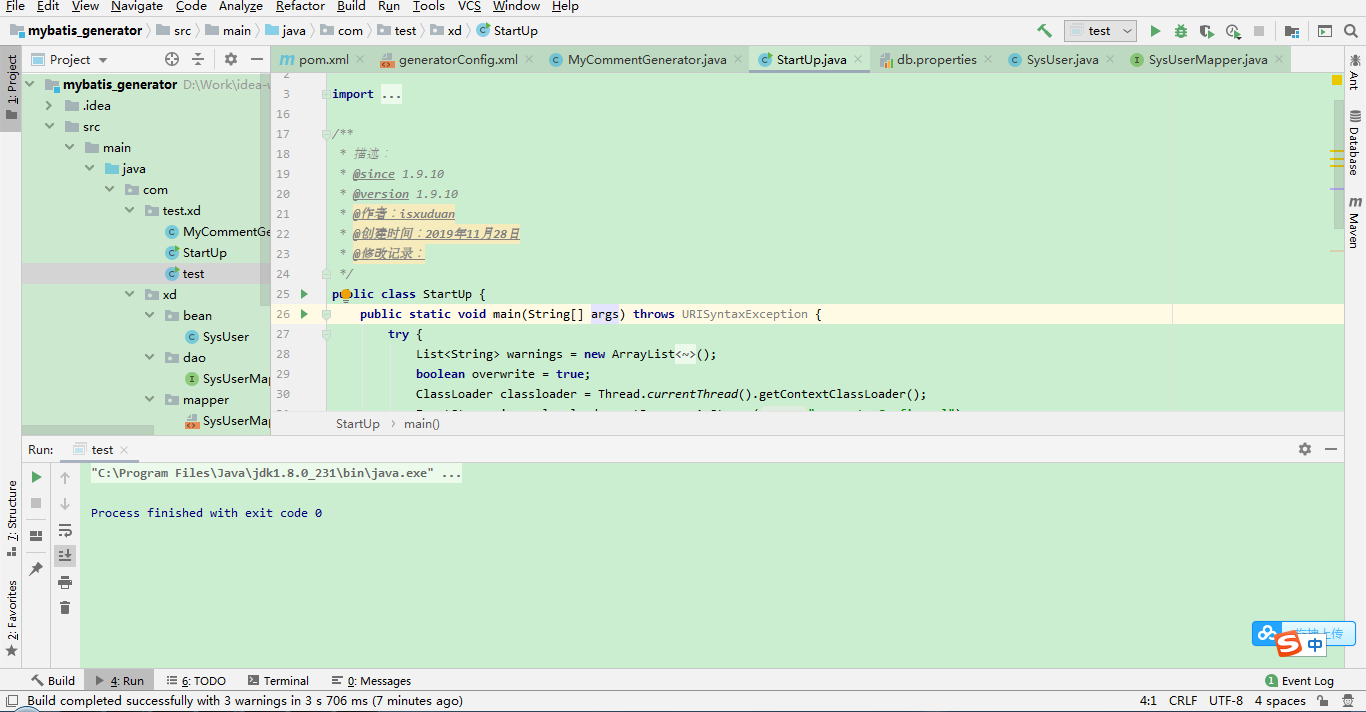
Task: Clear console output with the trash icon
Action: coord(65,606)
